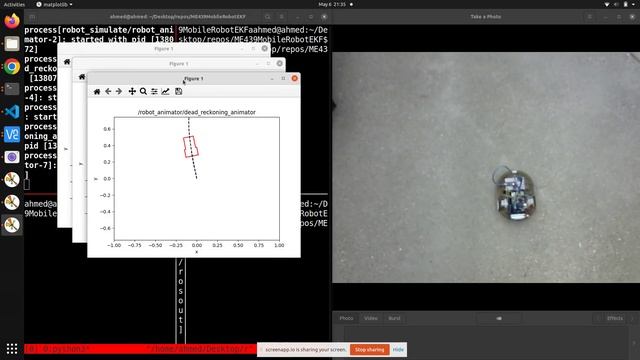Close the middle Figure 1 window

click(x=280, y=63)
